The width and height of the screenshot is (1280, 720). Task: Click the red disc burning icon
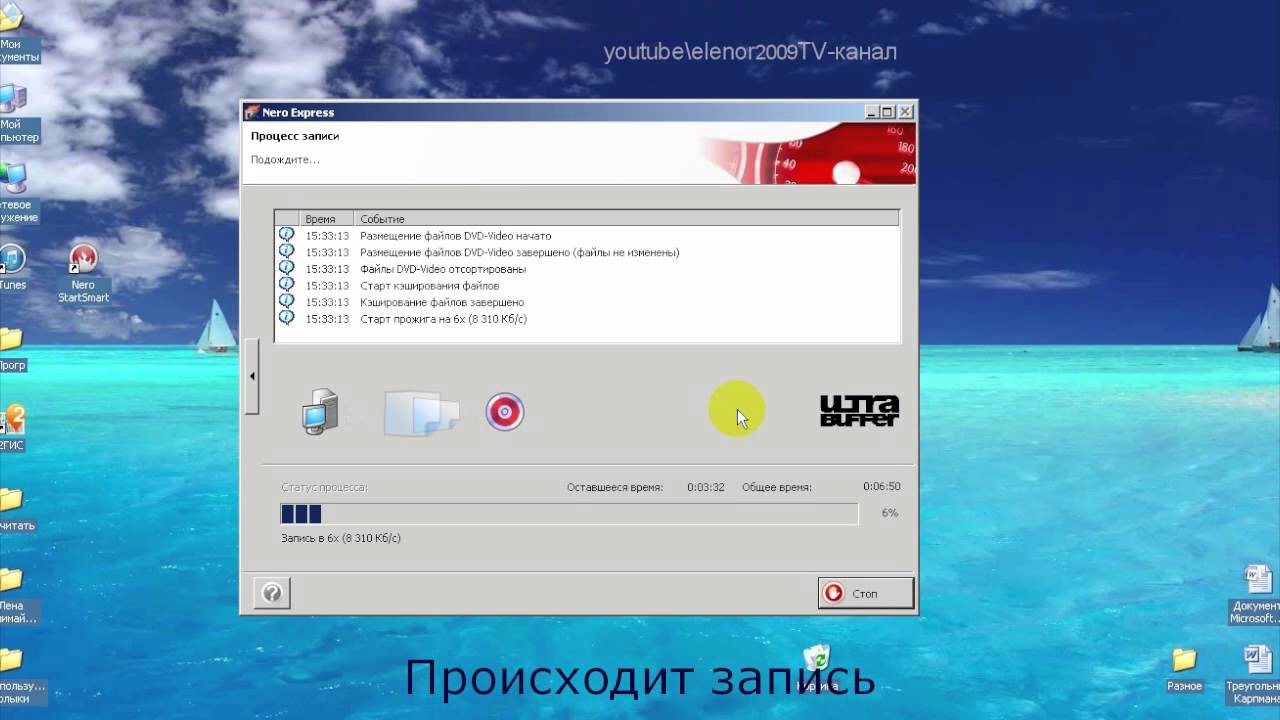click(505, 412)
